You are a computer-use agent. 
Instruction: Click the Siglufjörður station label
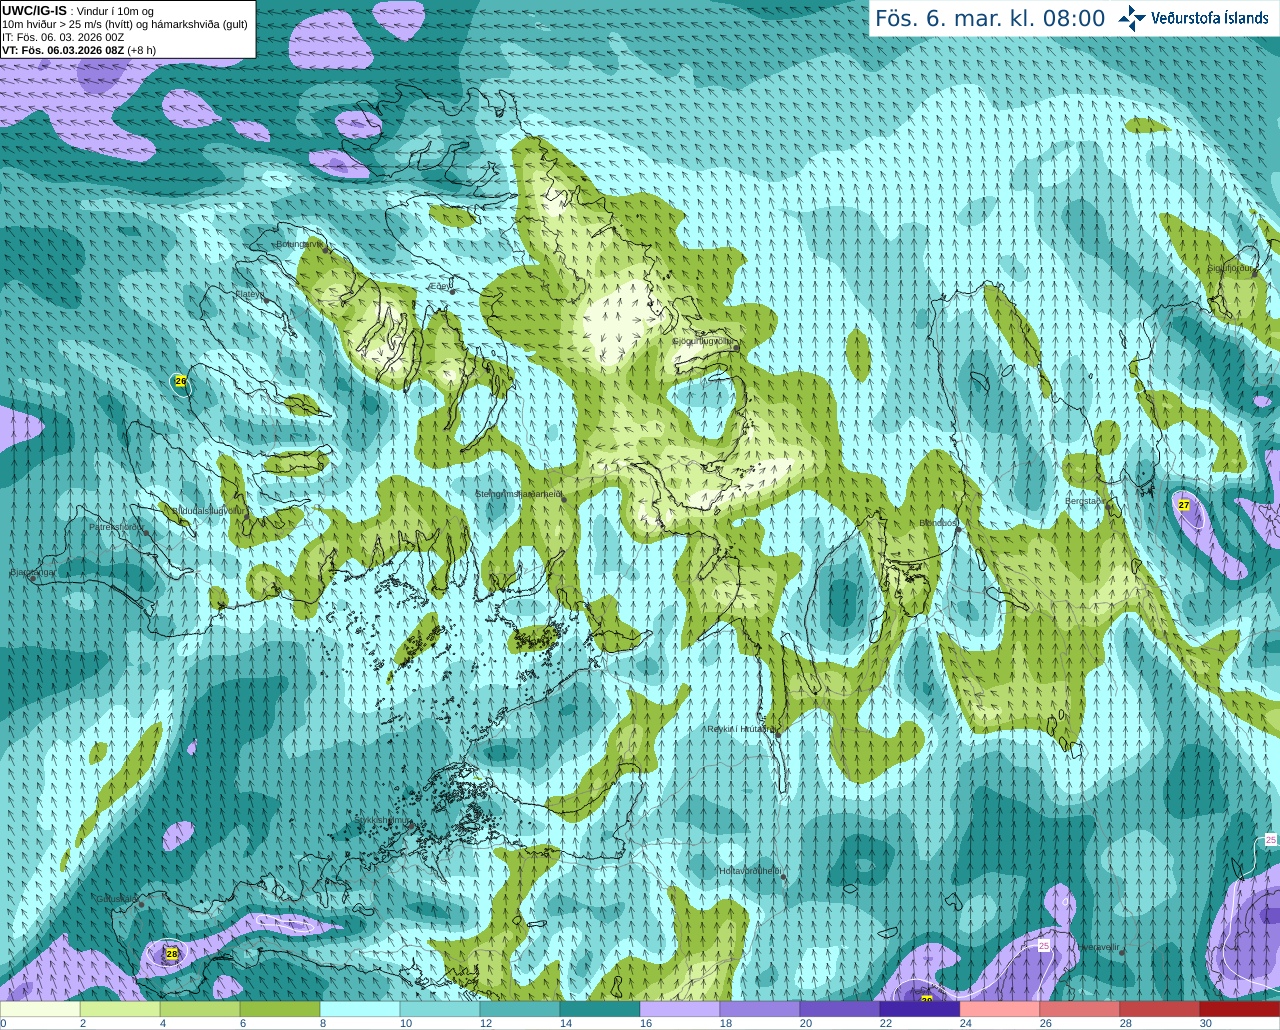1231,268
